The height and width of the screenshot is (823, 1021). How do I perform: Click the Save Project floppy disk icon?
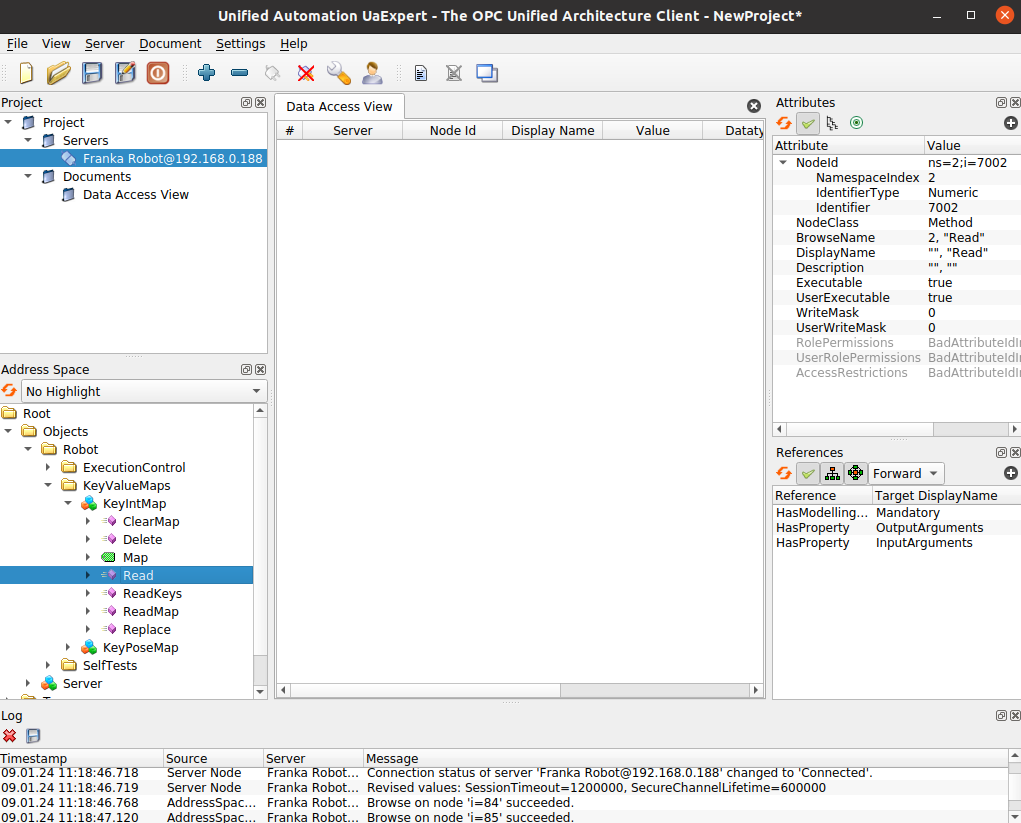92,73
